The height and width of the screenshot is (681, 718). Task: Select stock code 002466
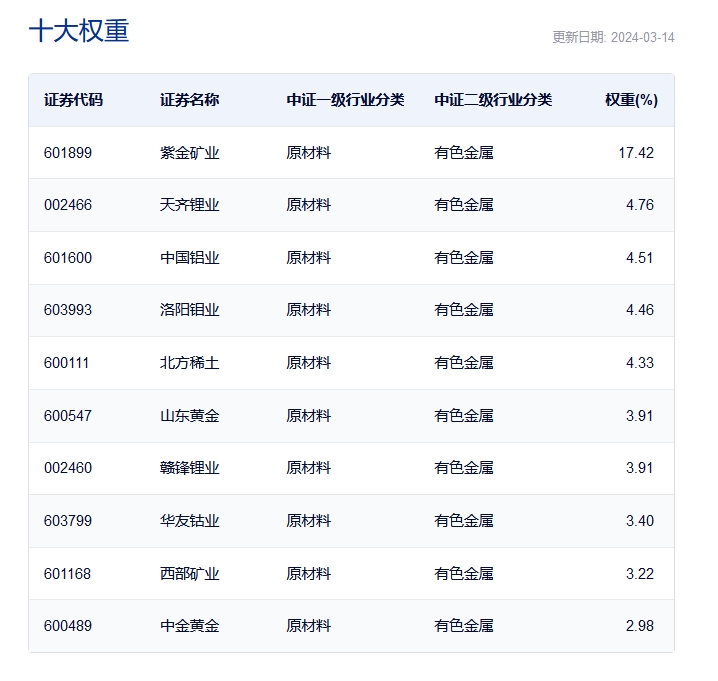tap(68, 205)
